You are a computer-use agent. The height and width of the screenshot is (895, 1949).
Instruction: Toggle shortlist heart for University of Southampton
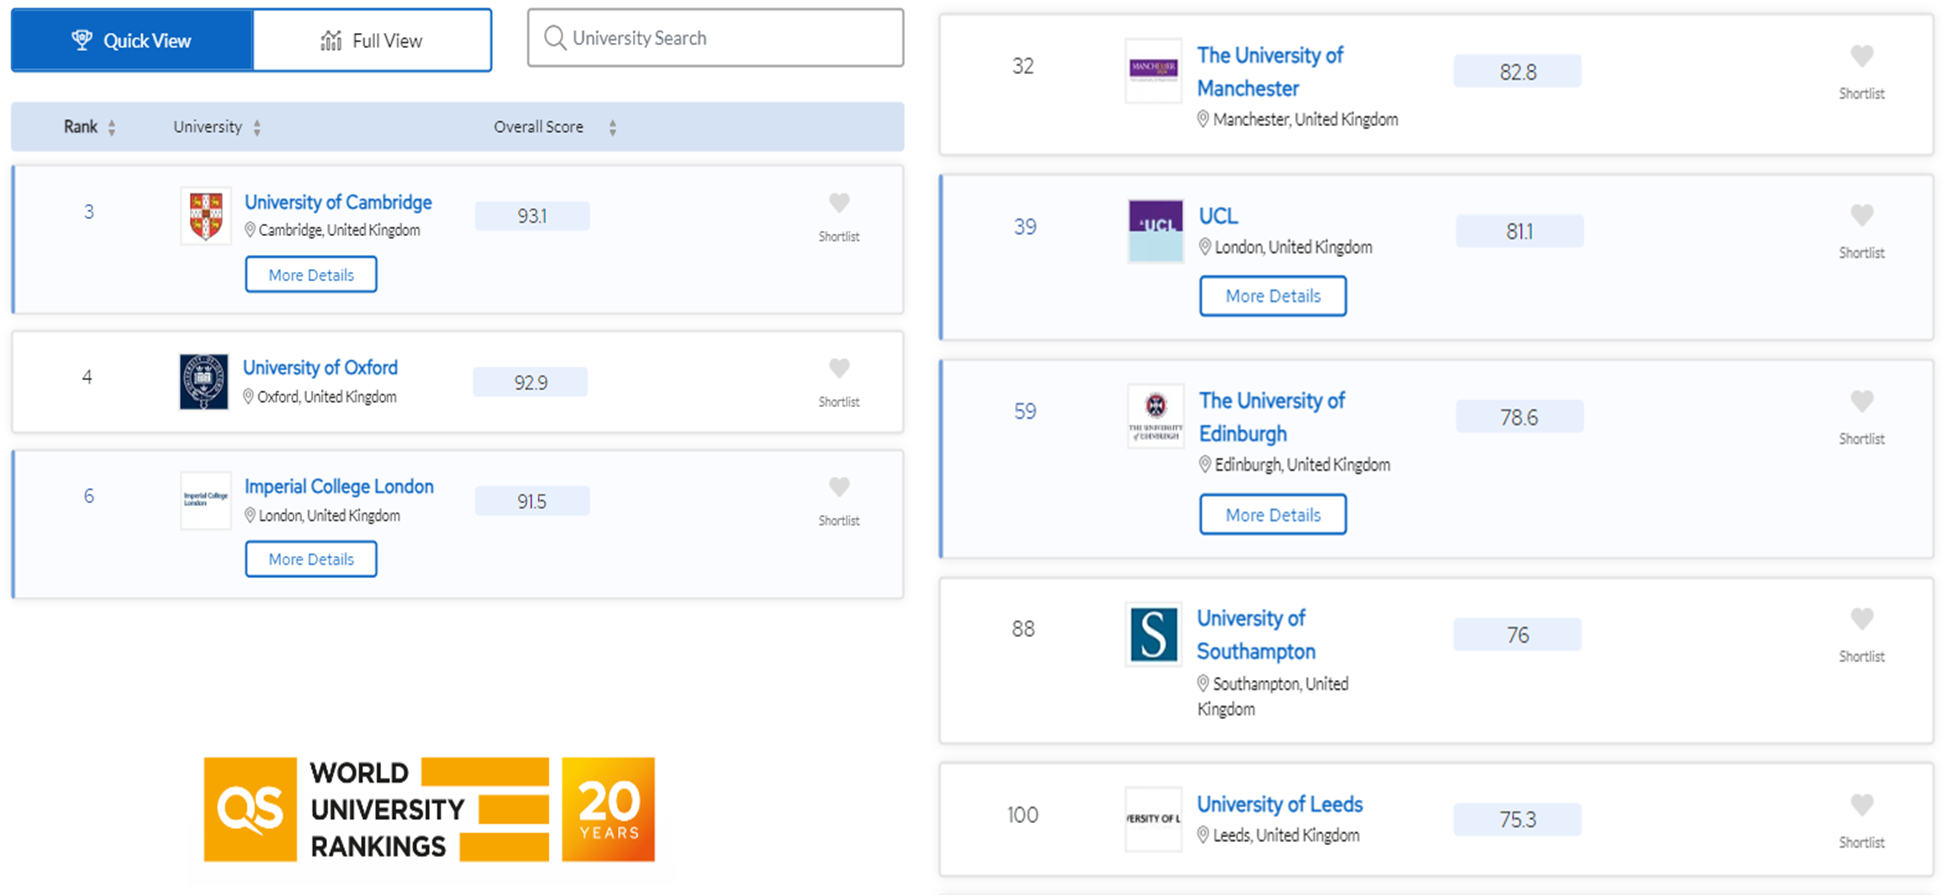[1861, 619]
